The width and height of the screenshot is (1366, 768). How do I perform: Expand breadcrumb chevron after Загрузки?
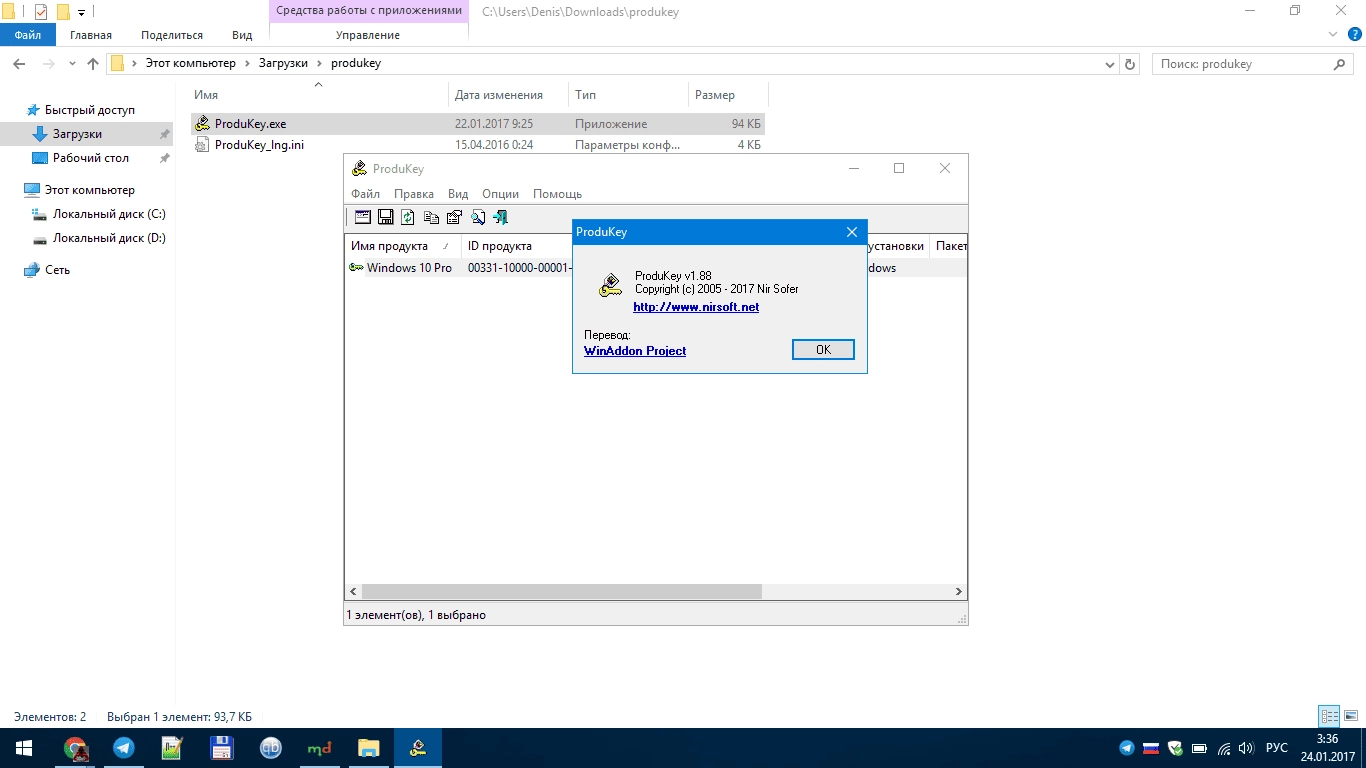(320, 64)
